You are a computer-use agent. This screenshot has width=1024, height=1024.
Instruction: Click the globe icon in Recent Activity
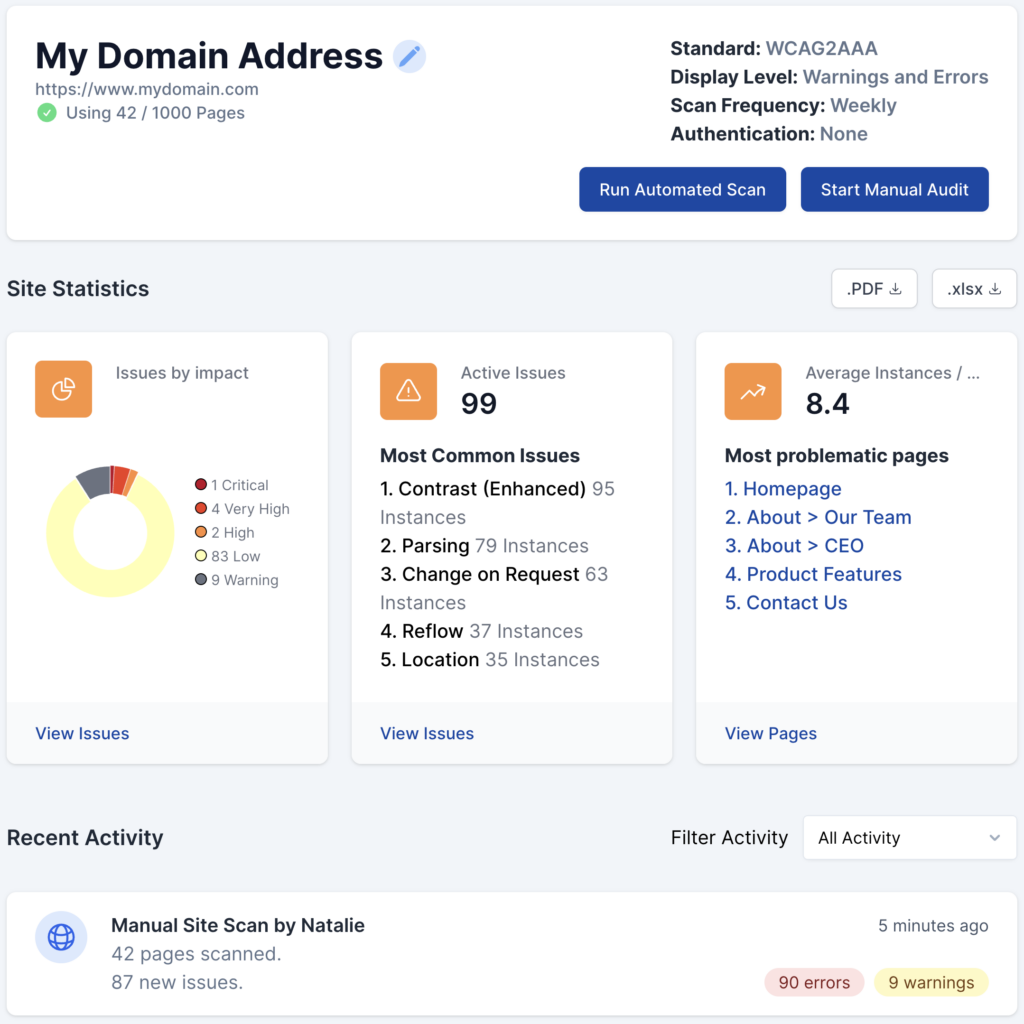click(x=61, y=937)
